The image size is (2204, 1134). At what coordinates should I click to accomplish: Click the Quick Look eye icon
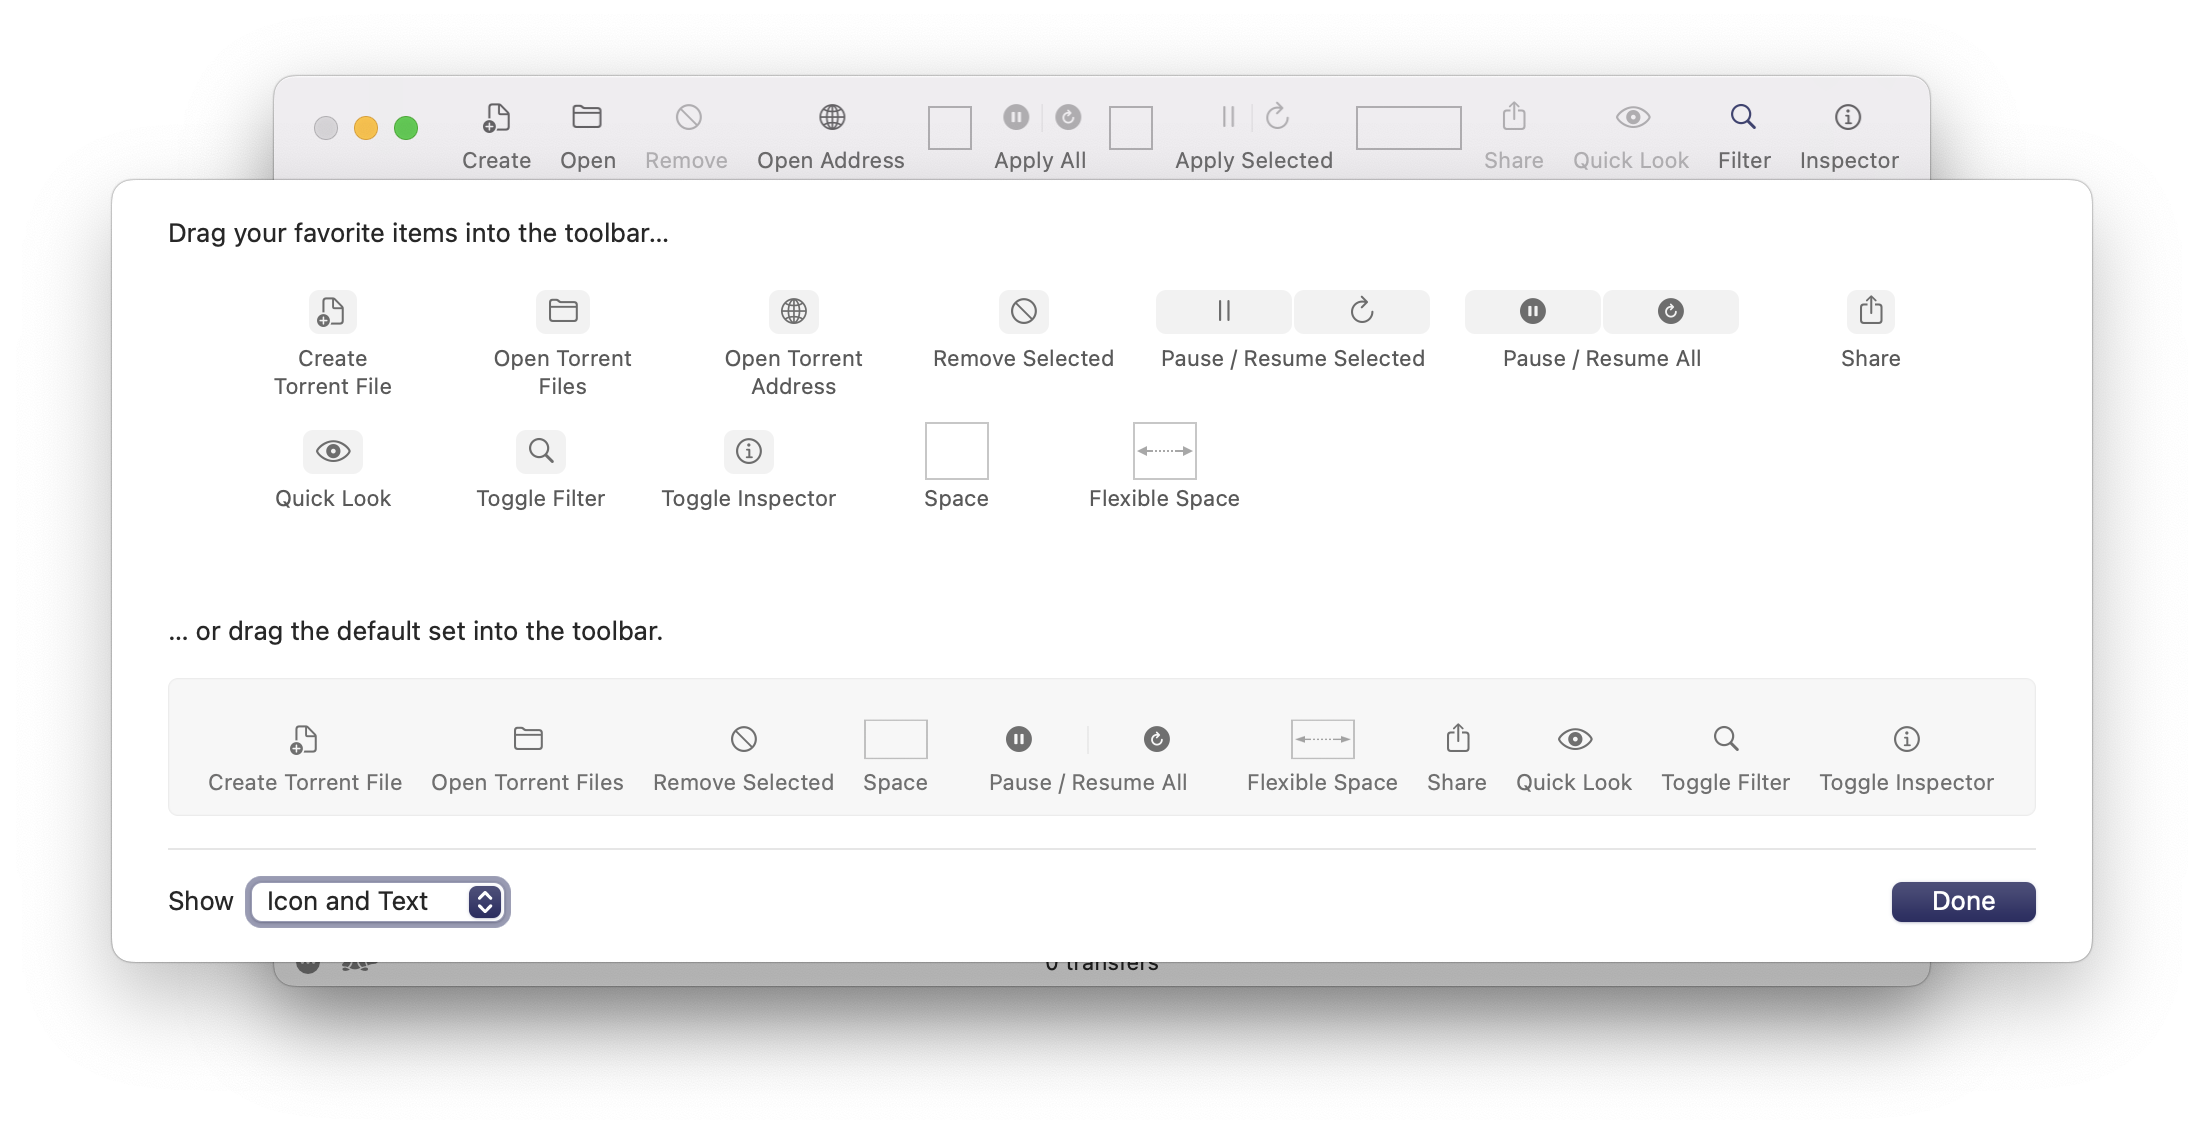click(x=332, y=451)
